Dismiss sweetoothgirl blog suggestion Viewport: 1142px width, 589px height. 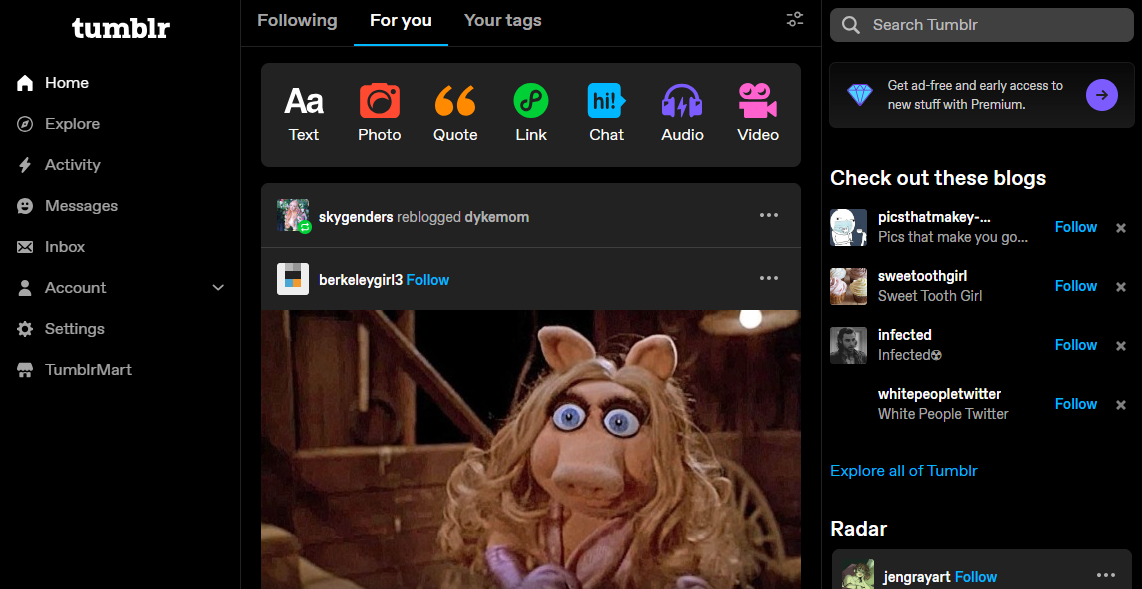pyautogui.click(x=1121, y=287)
